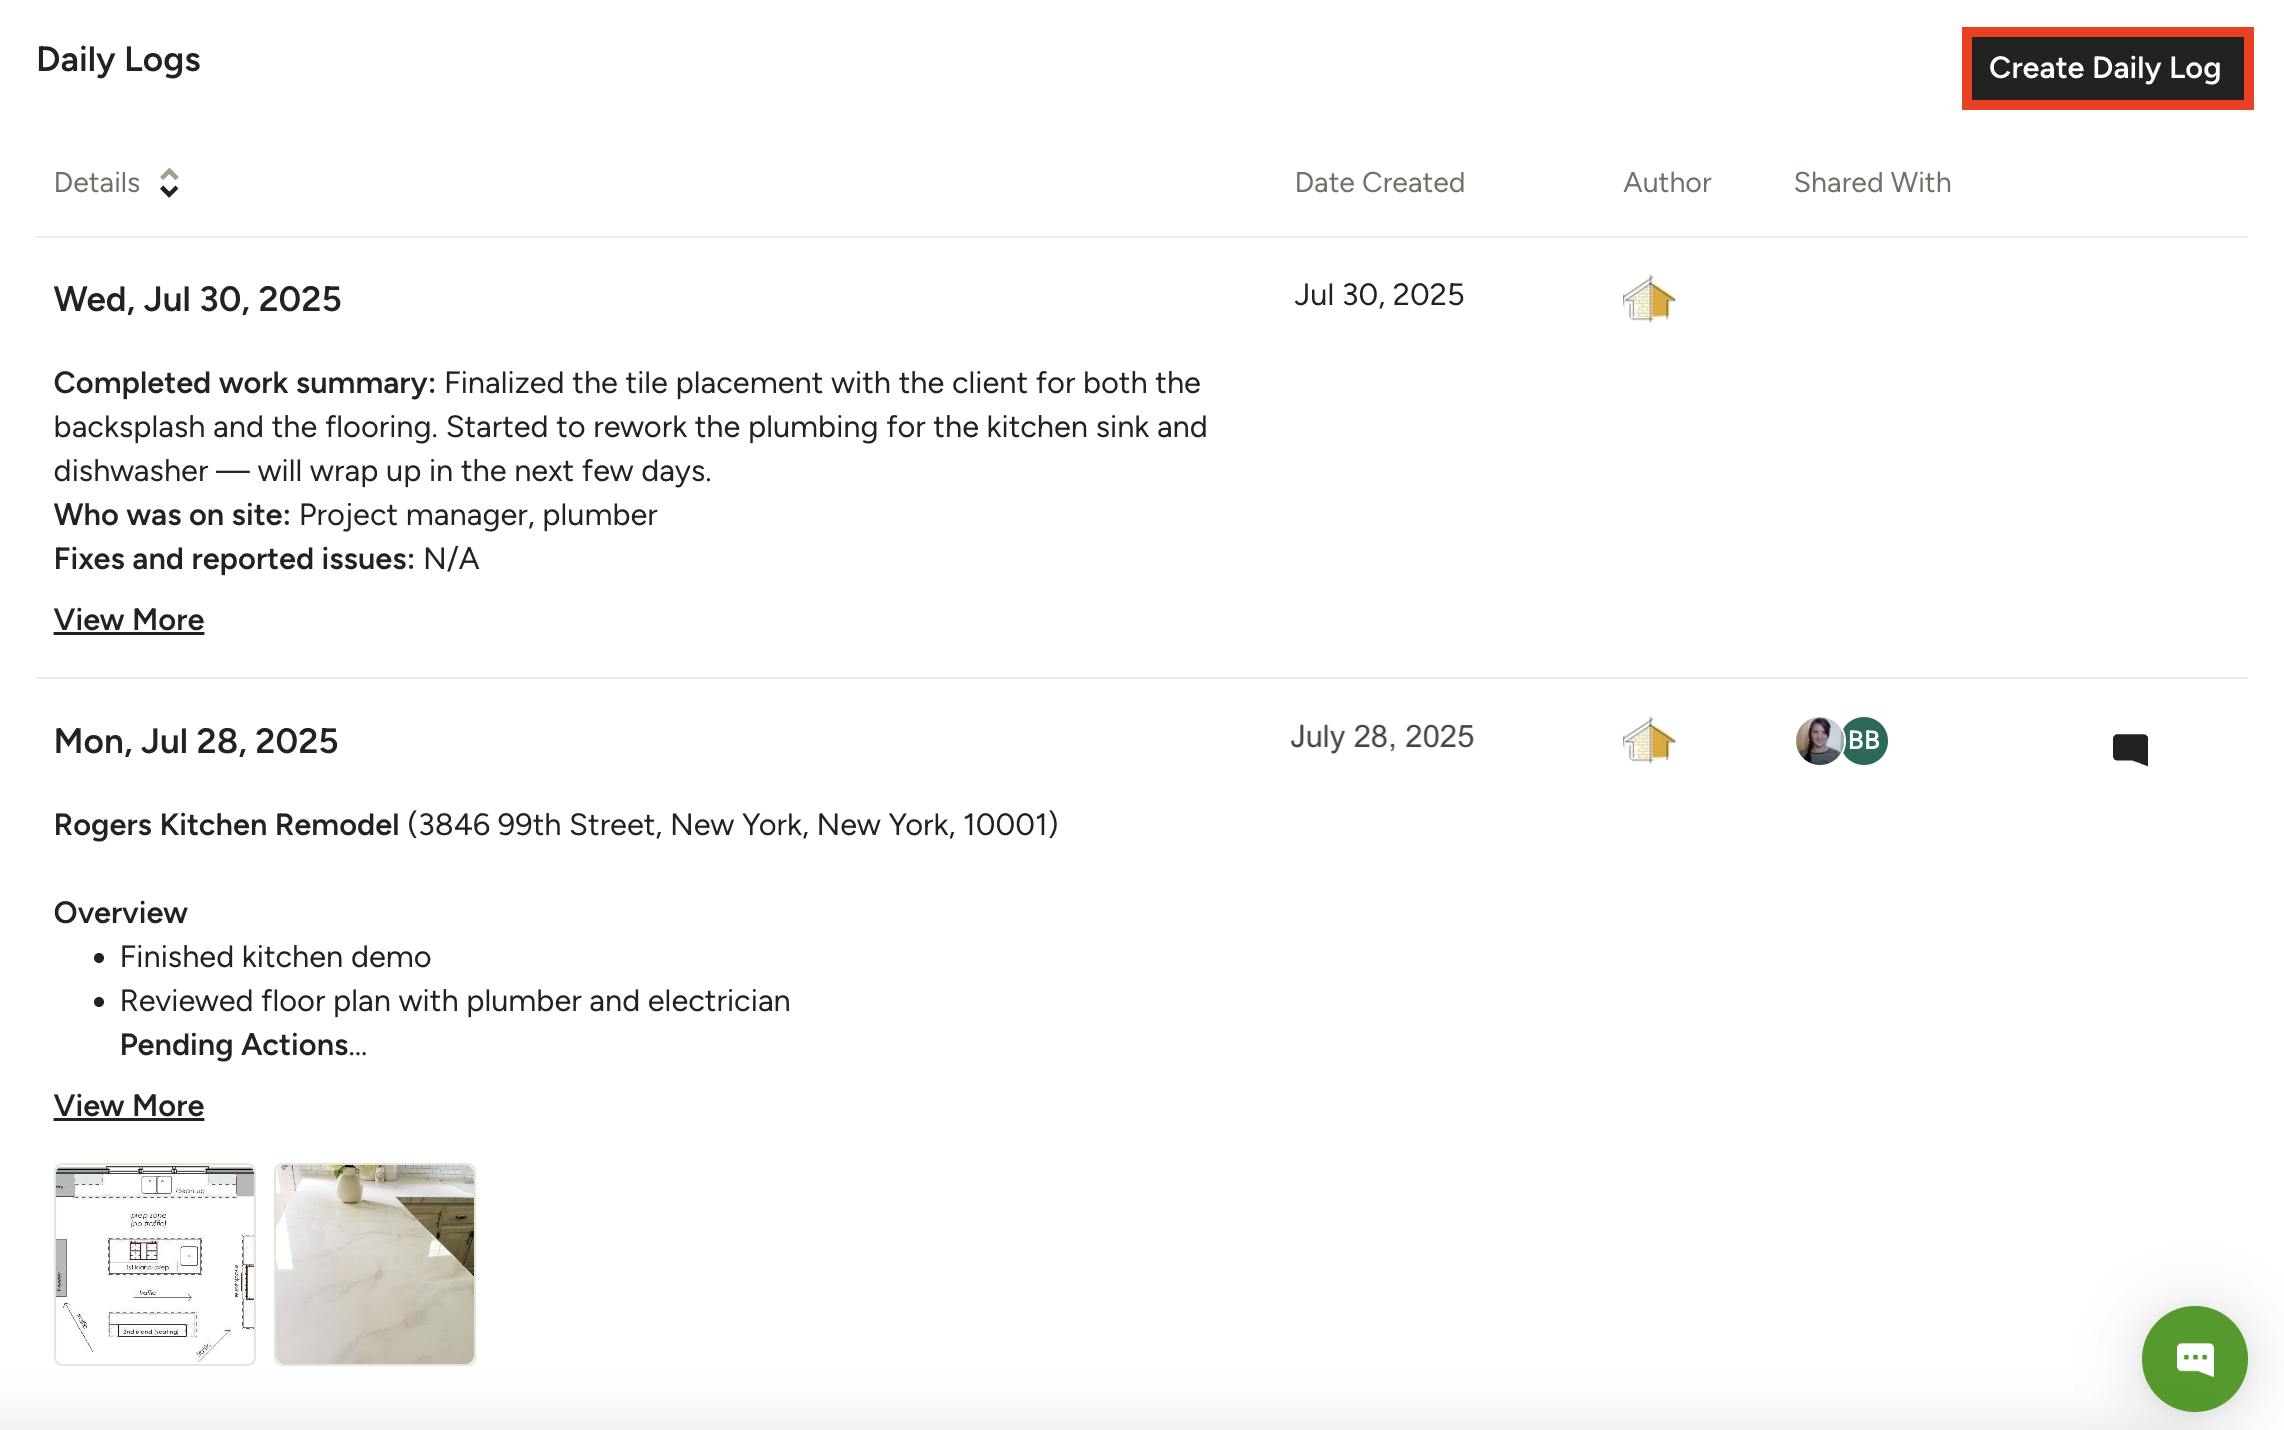Click the Author column header

(1667, 183)
